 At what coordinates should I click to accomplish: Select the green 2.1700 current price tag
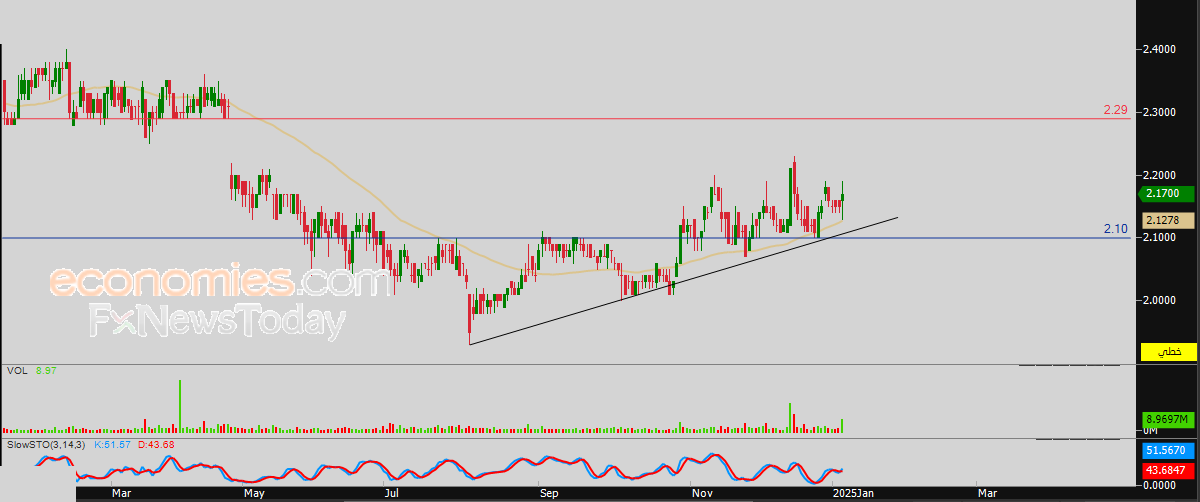[1169, 196]
